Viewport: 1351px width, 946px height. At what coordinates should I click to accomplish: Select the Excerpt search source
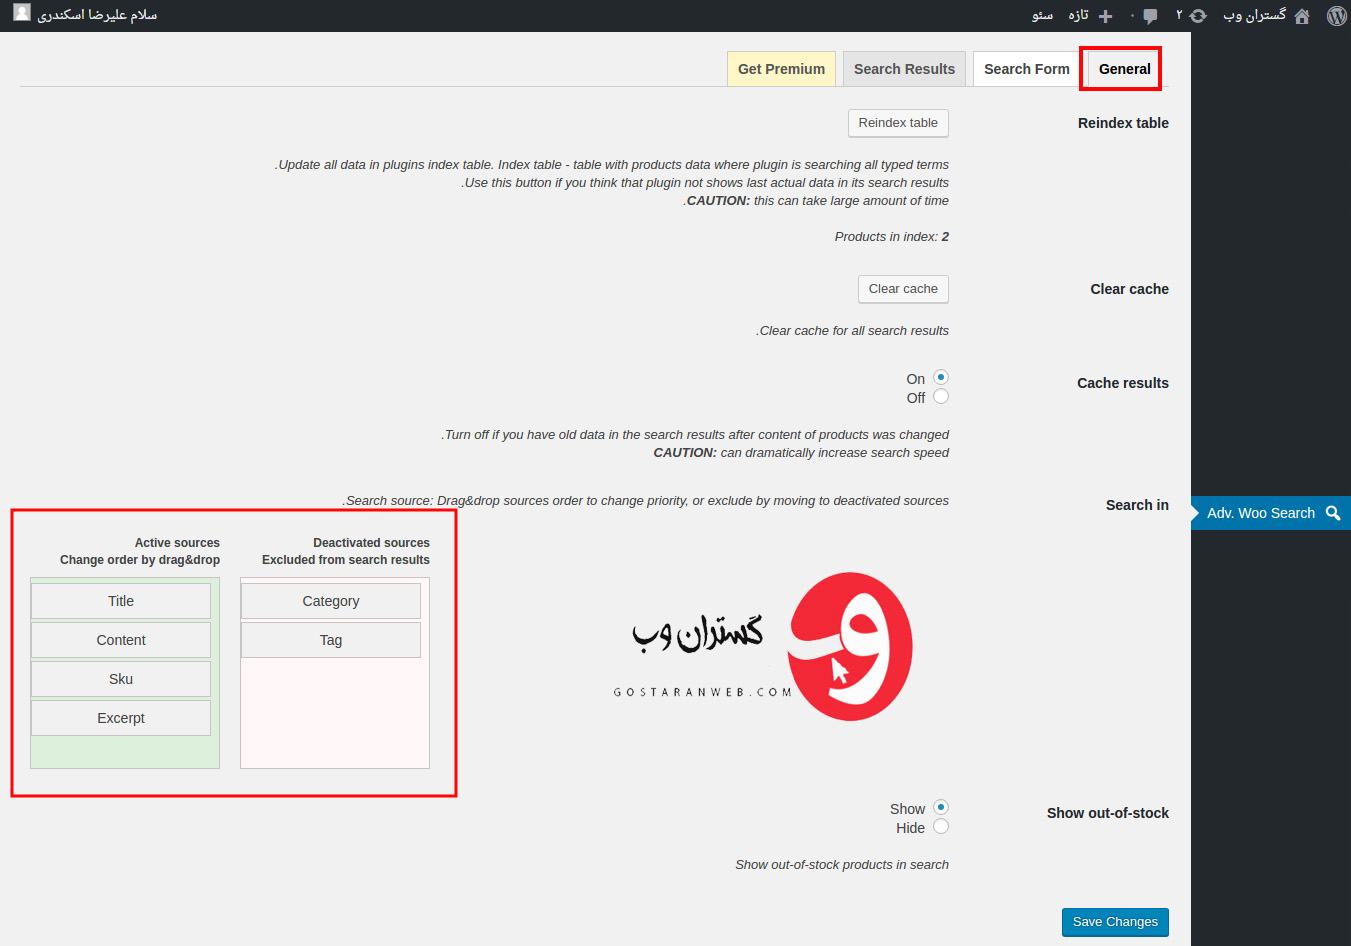pyautogui.click(x=121, y=718)
